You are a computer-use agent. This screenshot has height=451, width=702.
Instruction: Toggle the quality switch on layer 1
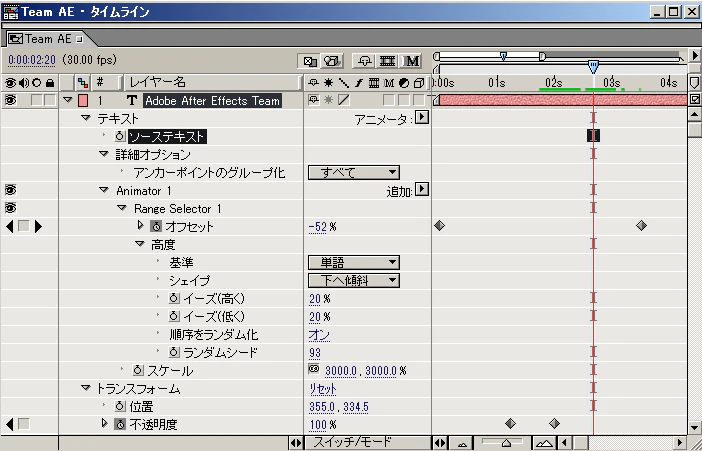tap(343, 100)
